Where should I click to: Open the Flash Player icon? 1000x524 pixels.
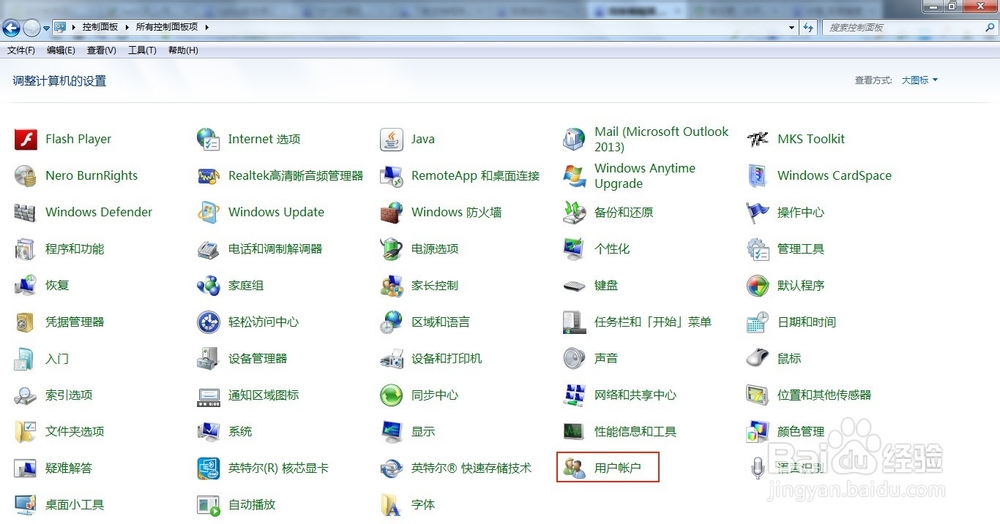pos(26,139)
